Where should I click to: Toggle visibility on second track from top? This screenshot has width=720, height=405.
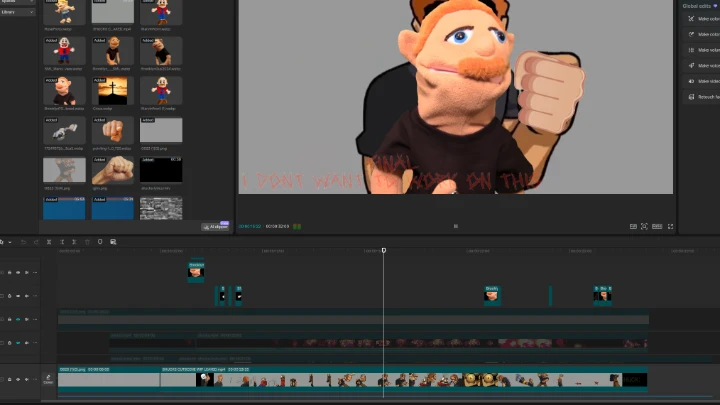[18, 296]
